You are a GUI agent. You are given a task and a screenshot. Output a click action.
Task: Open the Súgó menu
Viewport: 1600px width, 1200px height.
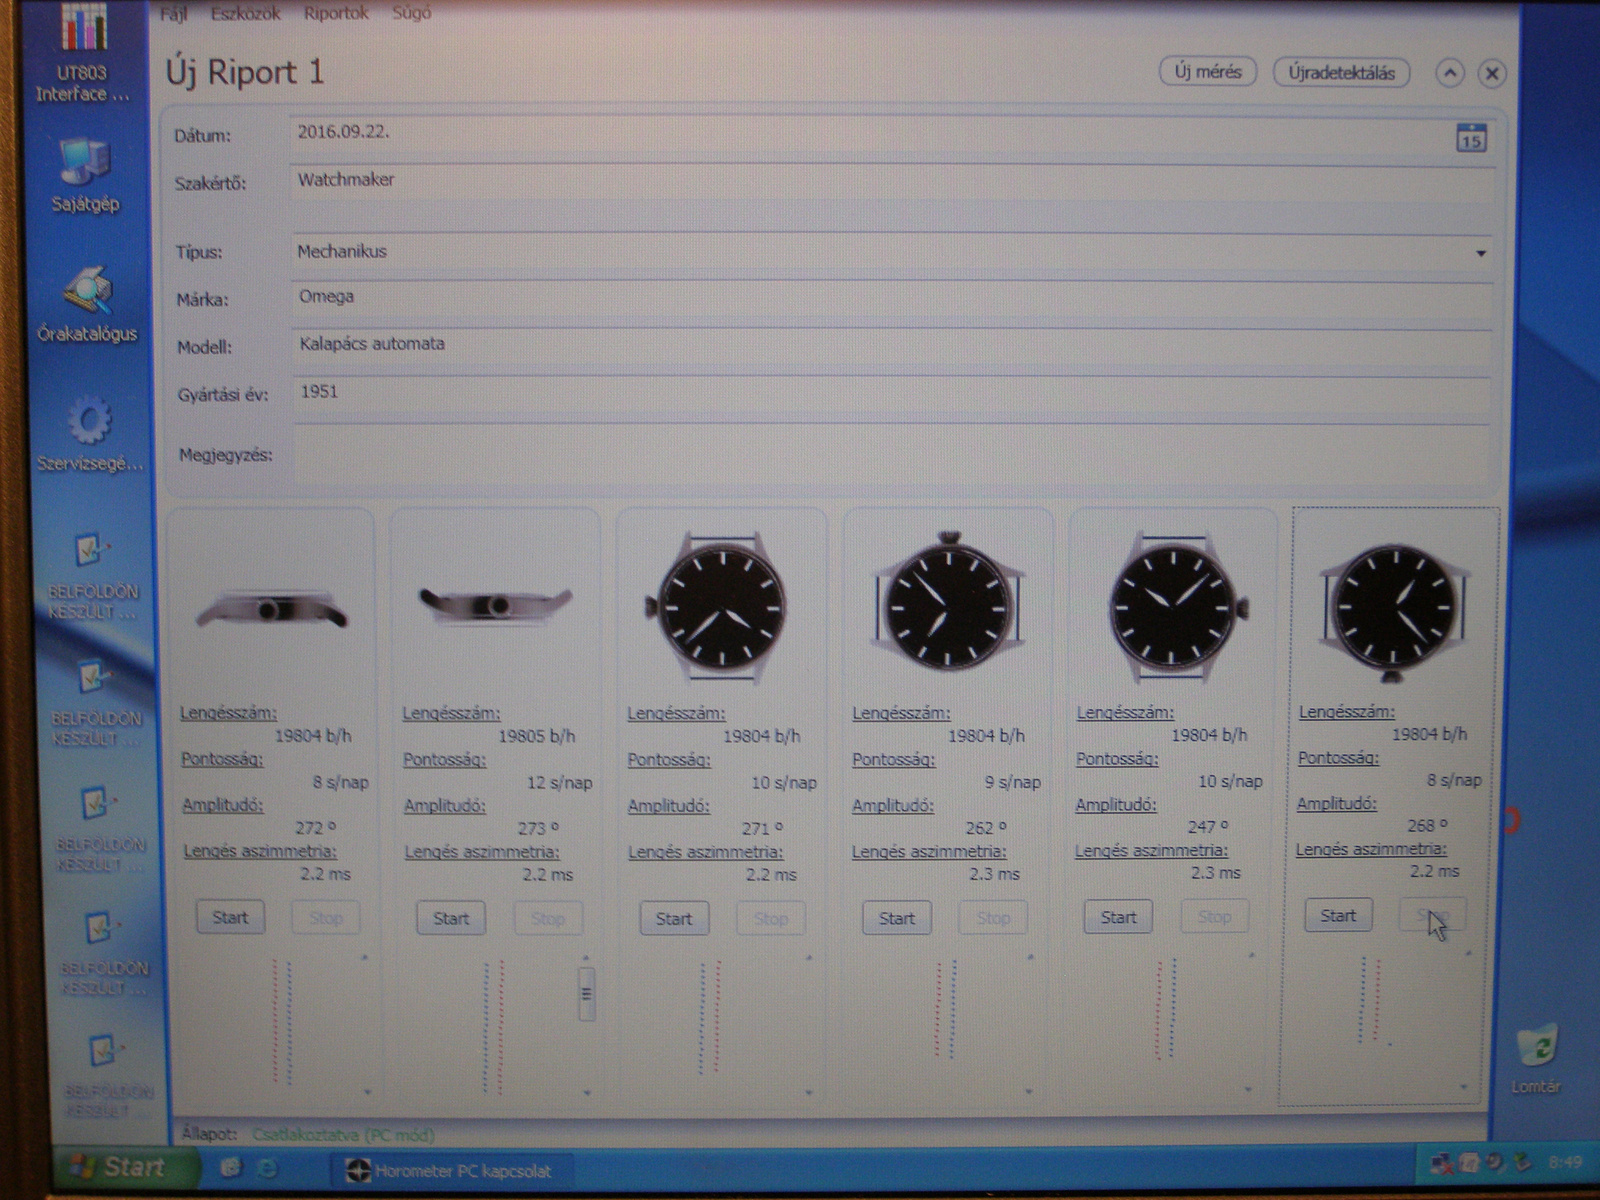click(411, 14)
